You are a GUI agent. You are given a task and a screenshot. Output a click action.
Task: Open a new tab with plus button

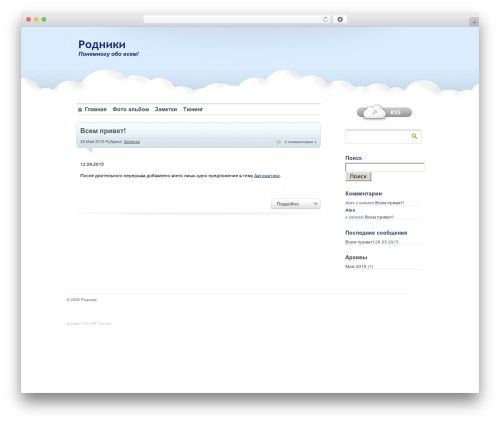(x=474, y=22)
